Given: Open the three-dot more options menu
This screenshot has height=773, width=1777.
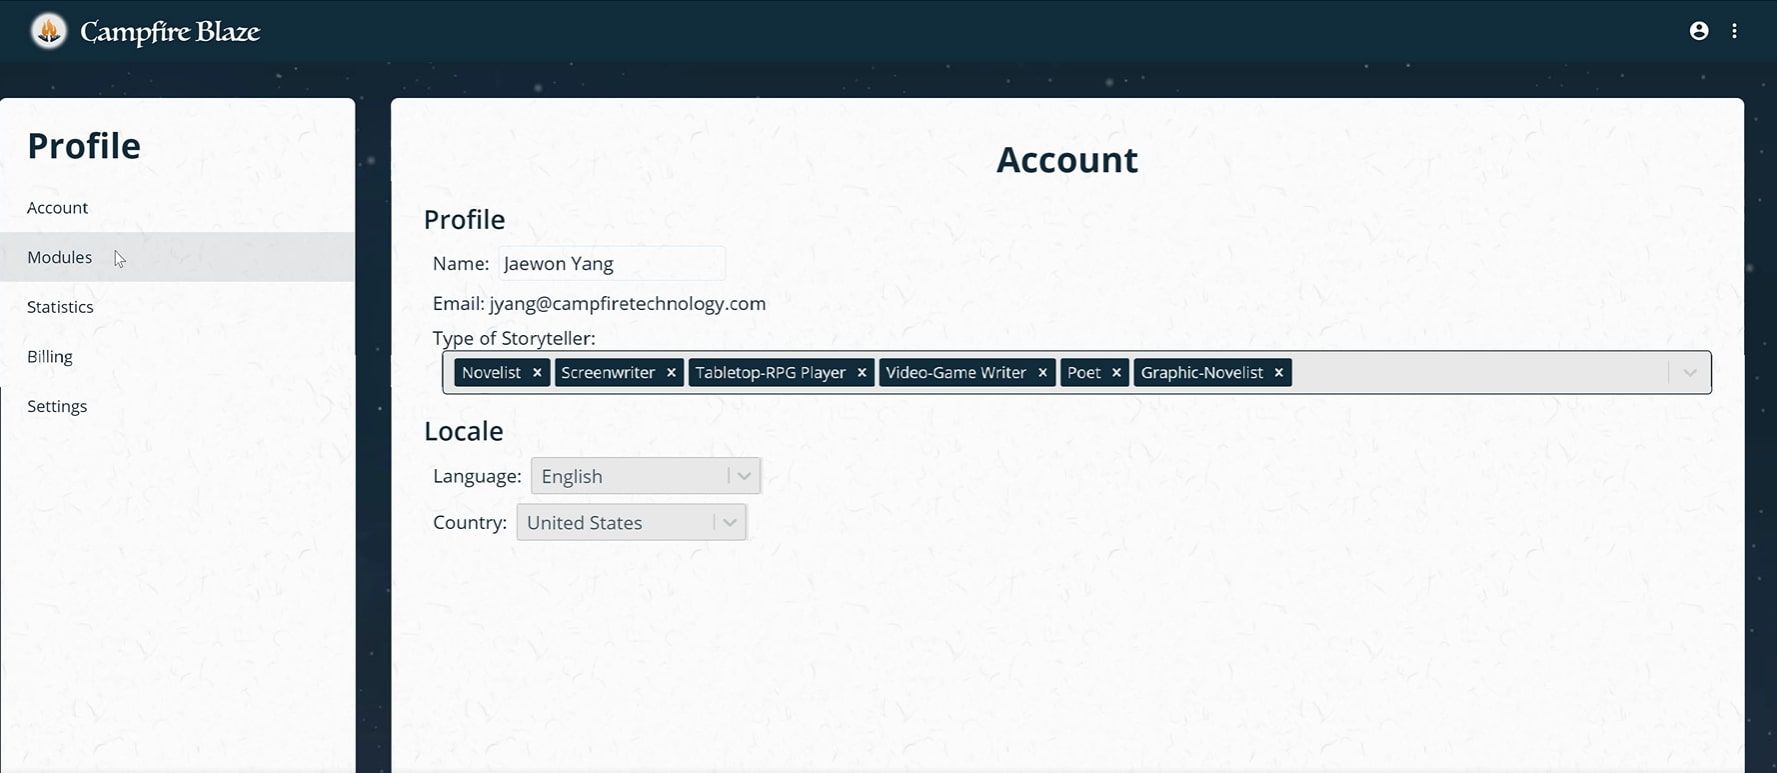Looking at the screenshot, I should [x=1734, y=31].
